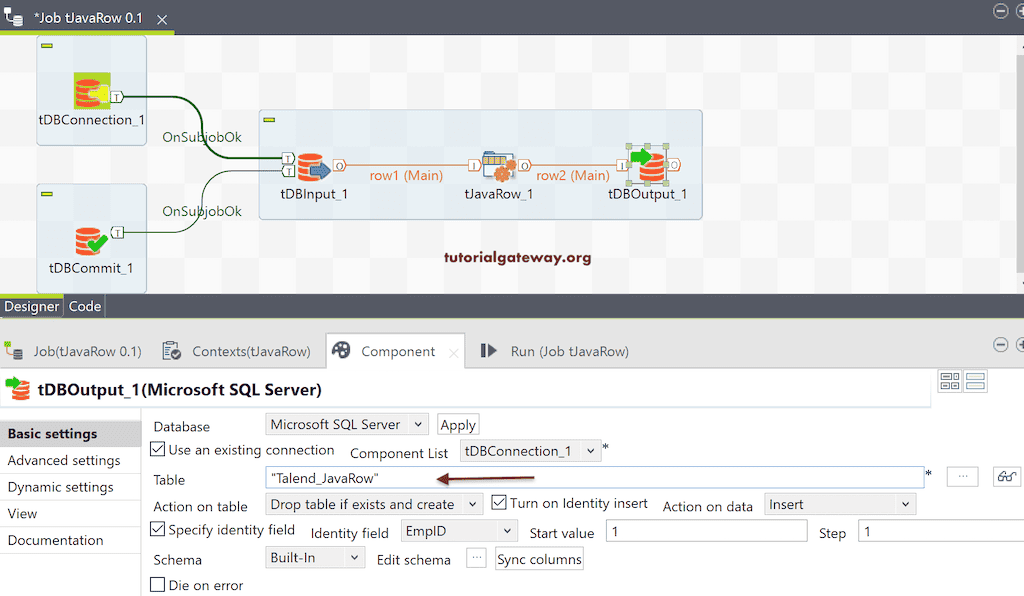Click the Sync columns button
1024x596 pixels.
[x=539, y=559]
